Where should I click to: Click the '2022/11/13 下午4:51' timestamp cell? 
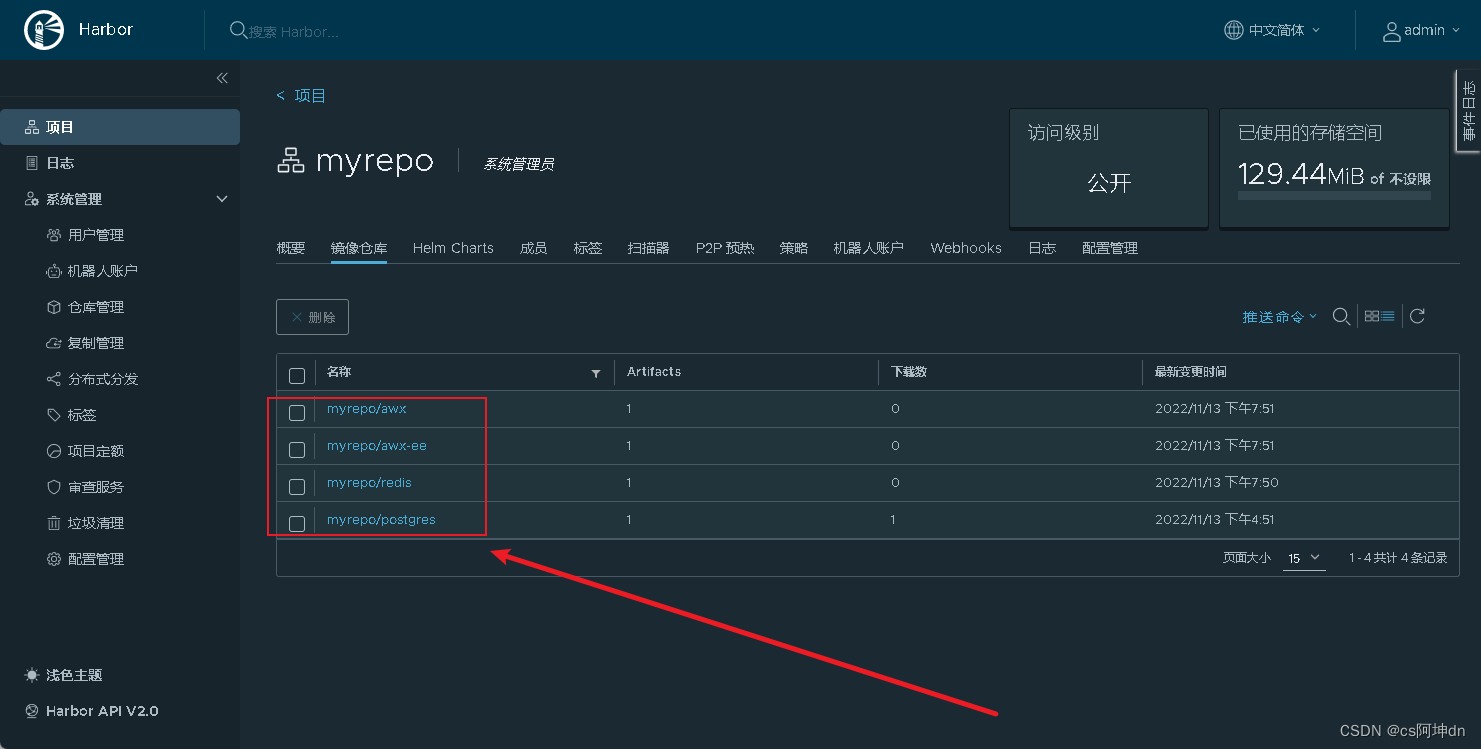[1215, 520]
